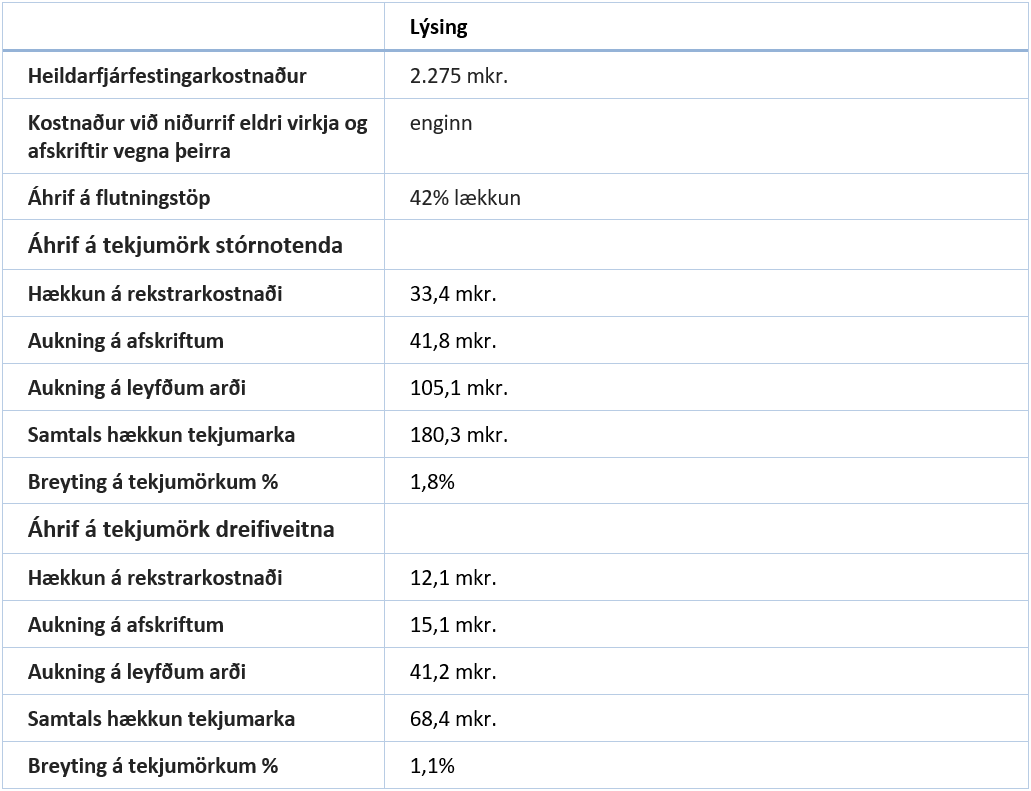Viewport: 1031px width, 791px height.
Task: Select the 41,8 mkr. afskriftum value
Action: pos(453,341)
